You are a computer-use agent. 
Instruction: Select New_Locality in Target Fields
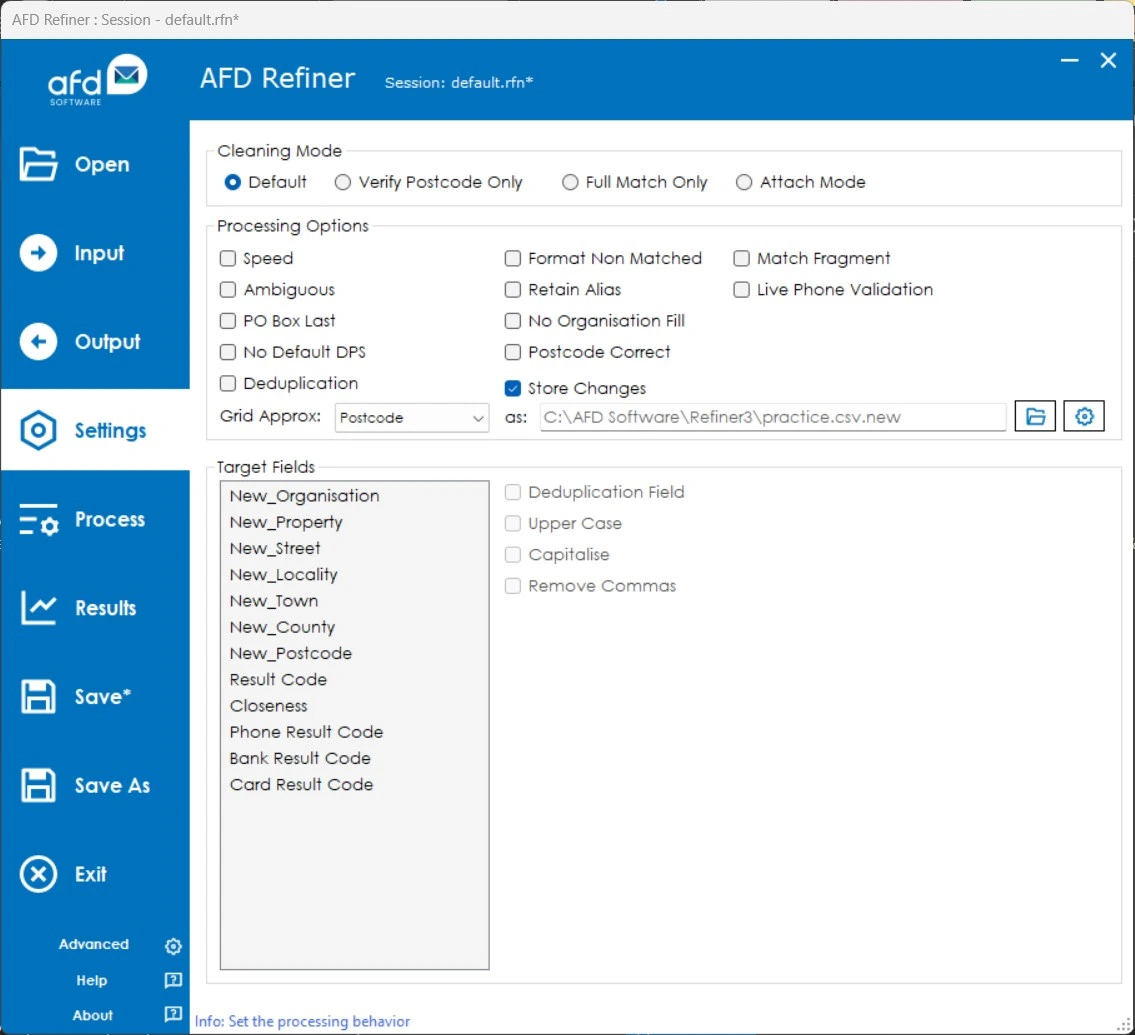coord(354,575)
